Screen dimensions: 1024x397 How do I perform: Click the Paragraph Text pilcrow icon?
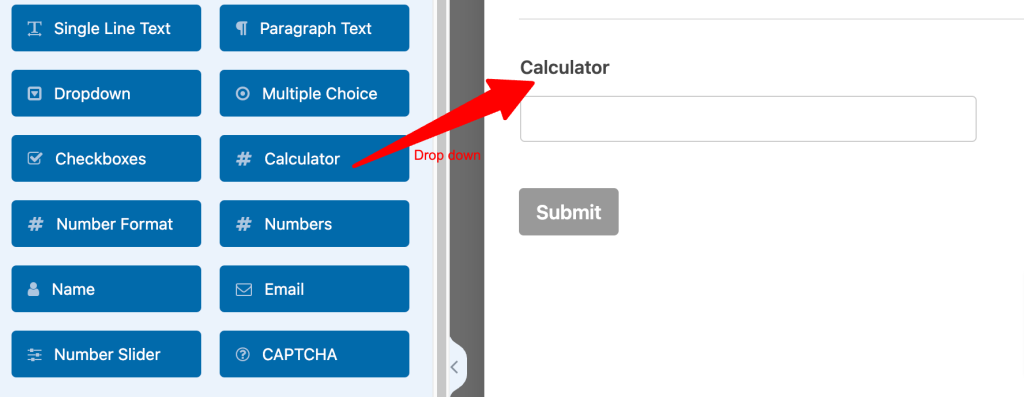pyautogui.click(x=242, y=28)
